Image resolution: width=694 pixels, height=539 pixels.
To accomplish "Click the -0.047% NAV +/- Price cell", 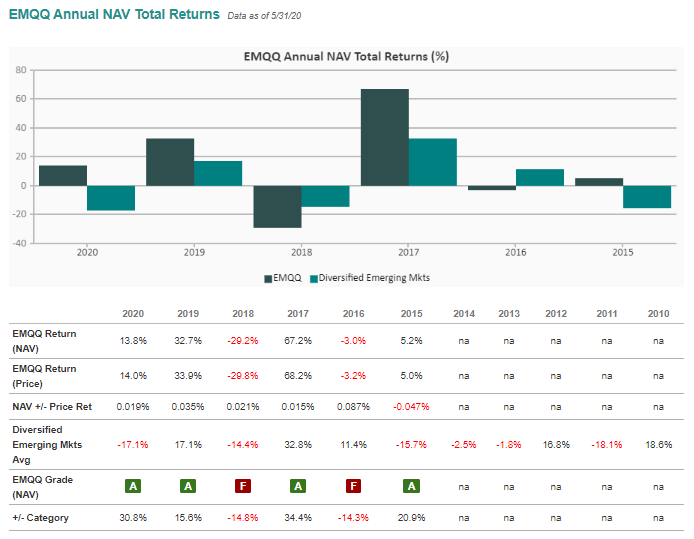I will tap(412, 406).
